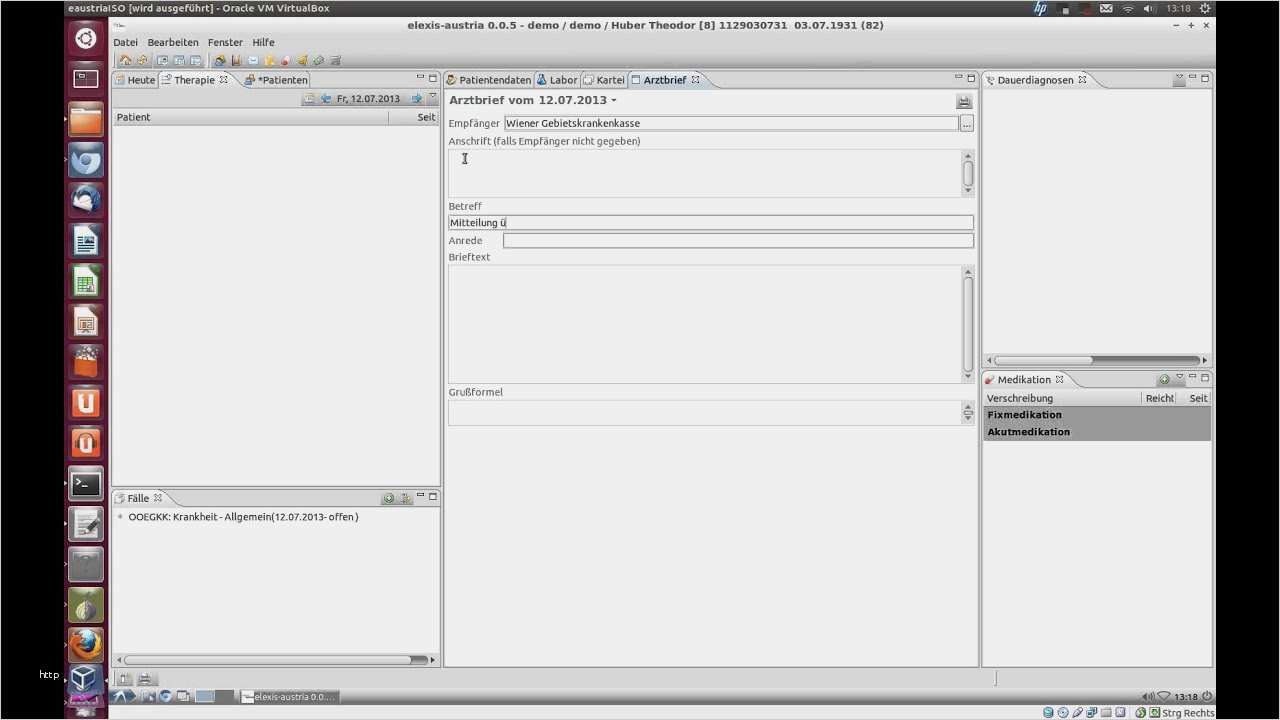Click the green add icon in Medikation panel
Screen dimensions: 1280x720
(1164, 380)
